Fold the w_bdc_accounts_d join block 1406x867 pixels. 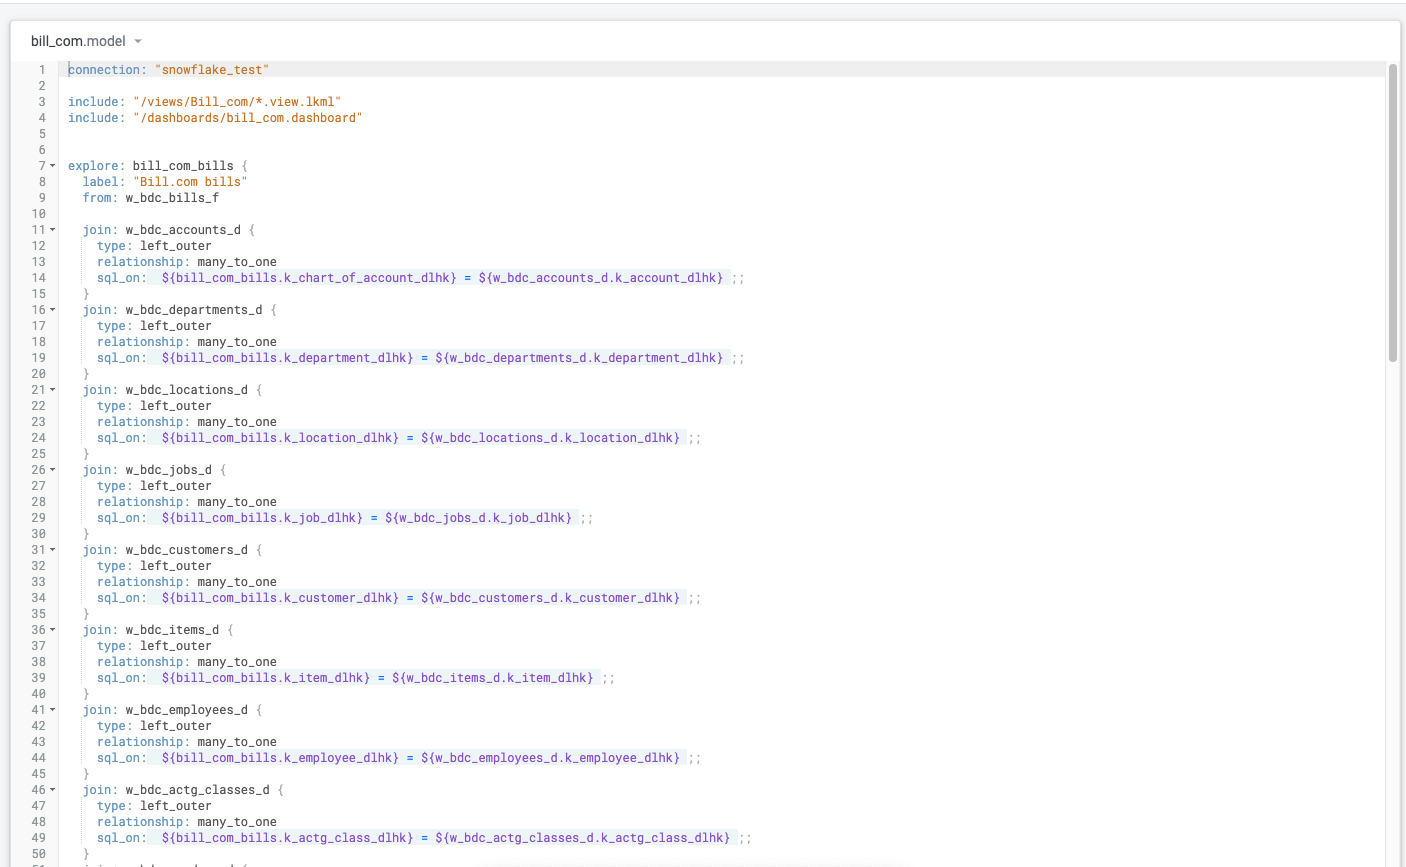click(53, 230)
